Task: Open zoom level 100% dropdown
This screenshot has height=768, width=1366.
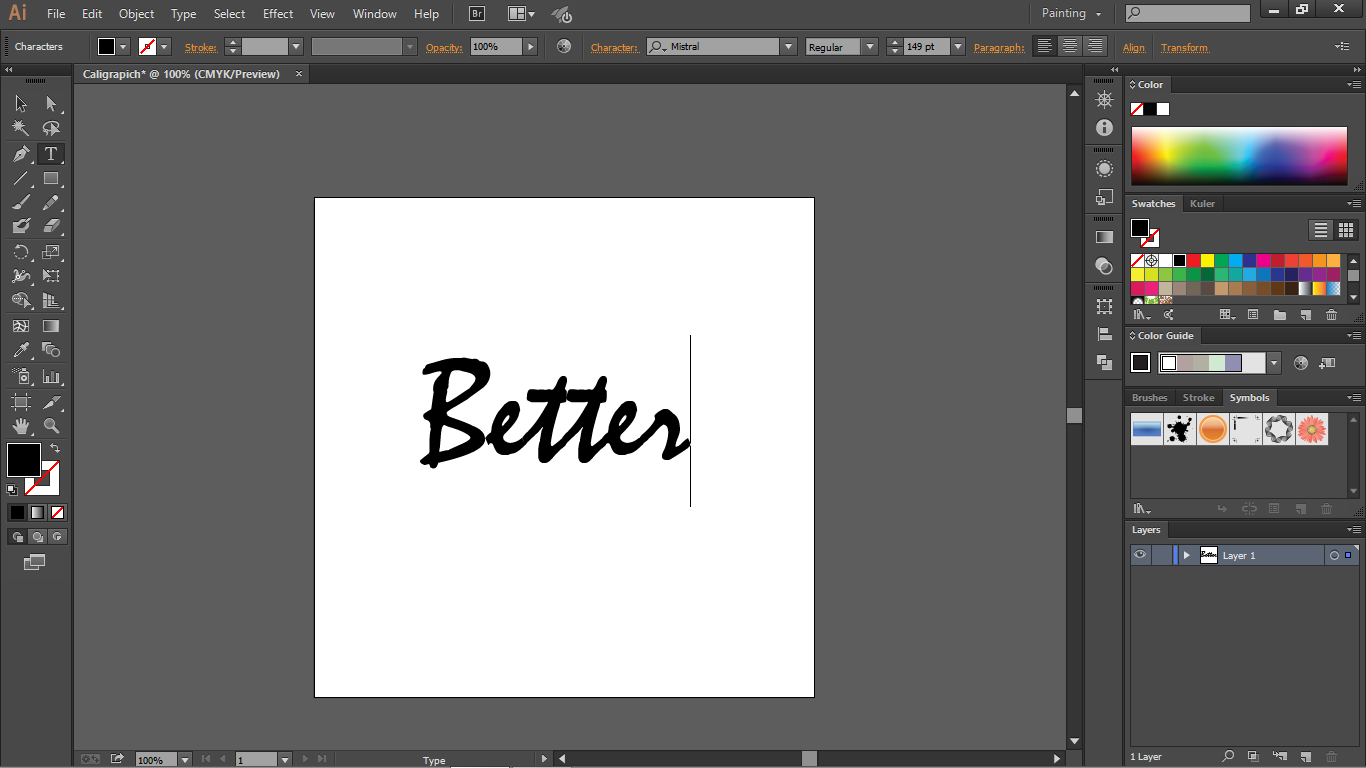Action: [185, 760]
